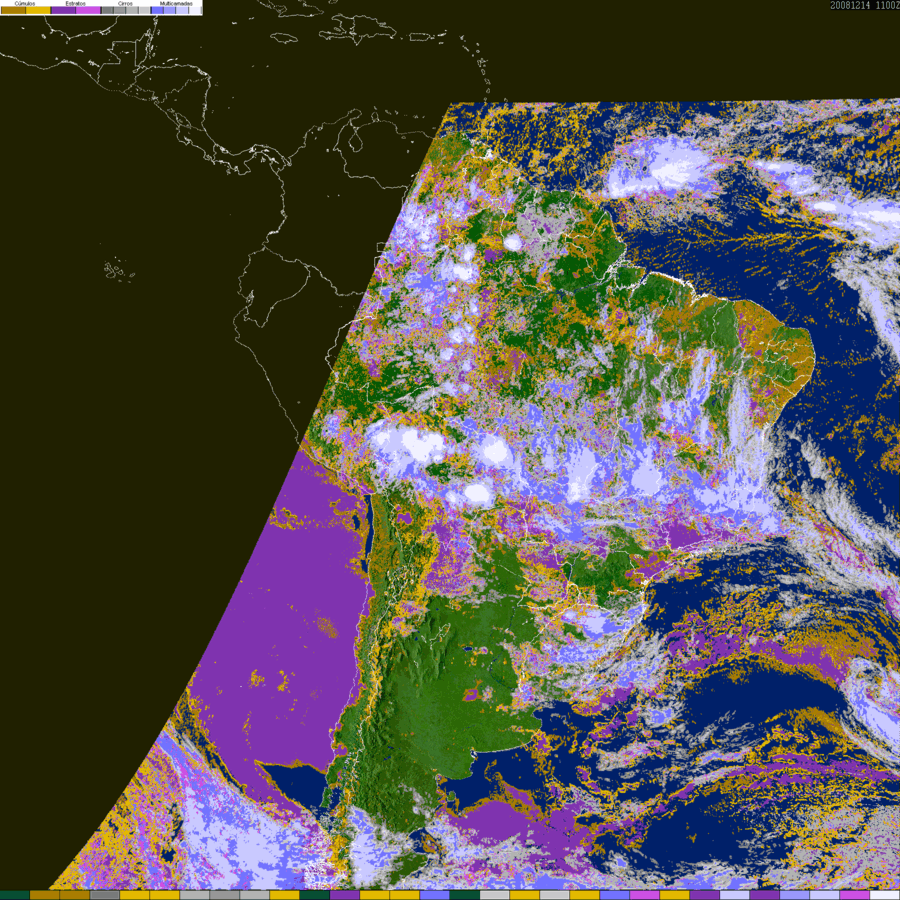Viewport: 900px width, 900px height.
Task: Pick the third gray Cirros legend swatch
Action: click(132, 10)
